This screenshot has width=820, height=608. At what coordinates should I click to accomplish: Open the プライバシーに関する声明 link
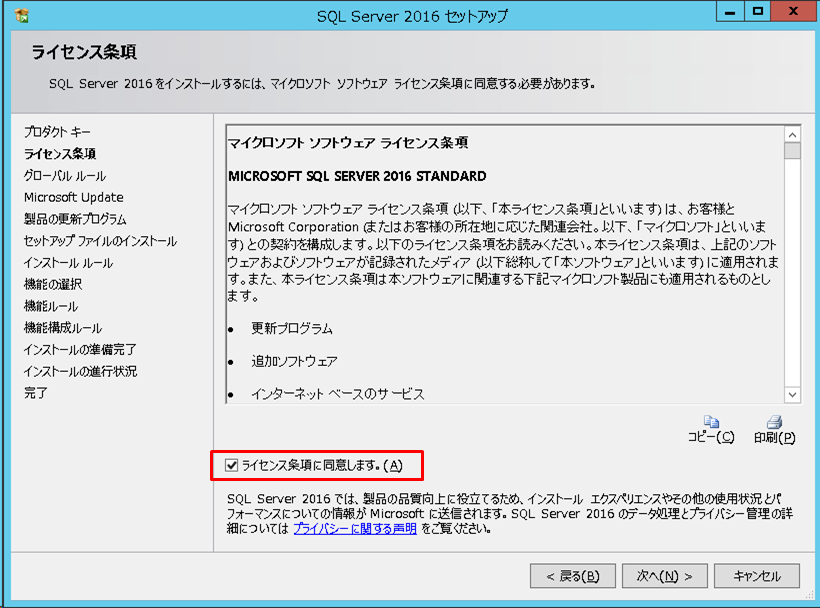pyautogui.click(x=355, y=529)
